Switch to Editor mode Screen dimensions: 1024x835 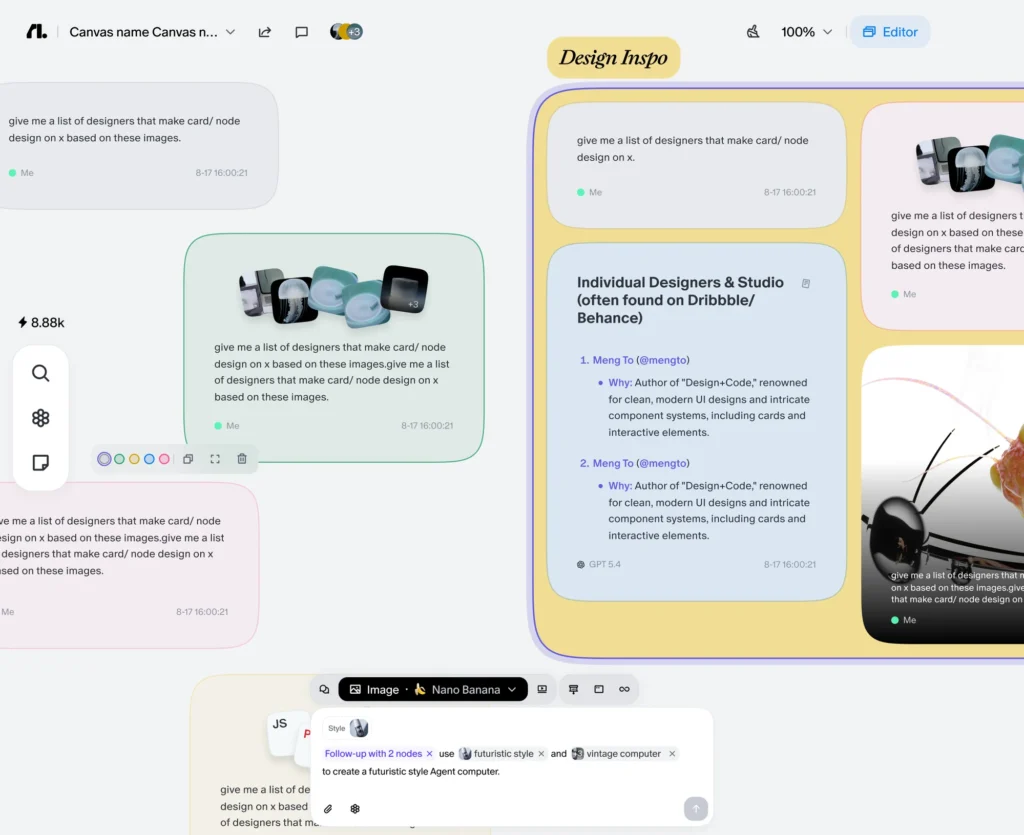(890, 32)
